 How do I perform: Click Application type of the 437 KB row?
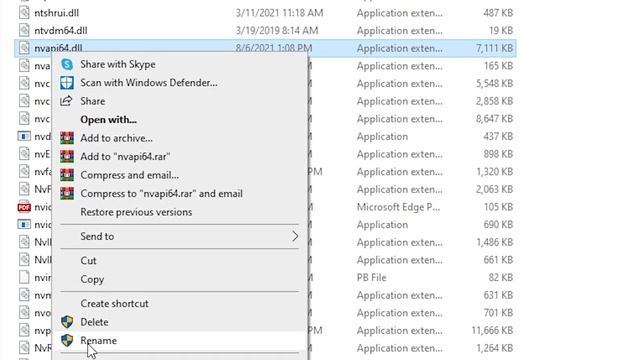(x=382, y=136)
